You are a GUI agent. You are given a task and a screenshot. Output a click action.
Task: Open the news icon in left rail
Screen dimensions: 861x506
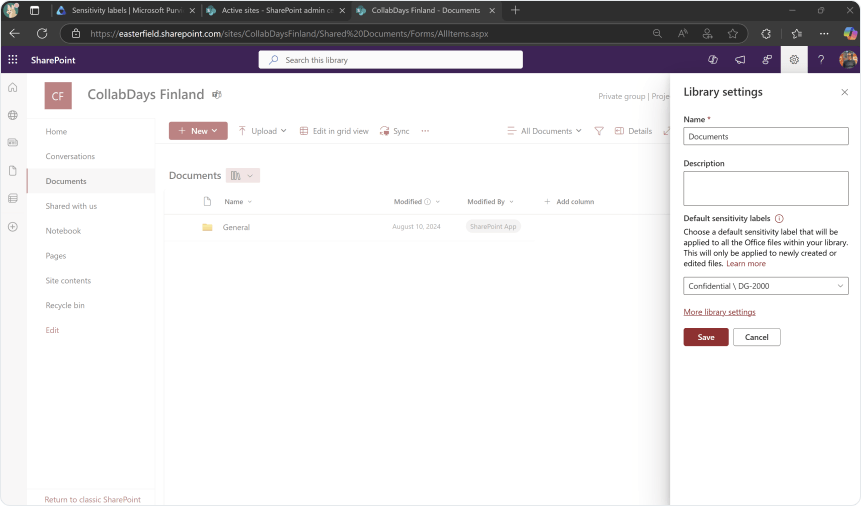(13, 143)
